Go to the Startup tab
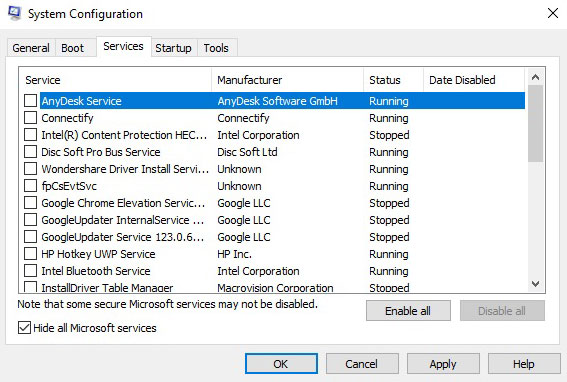Image resolution: width=567 pixels, height=382 pixels. [173, 48]
